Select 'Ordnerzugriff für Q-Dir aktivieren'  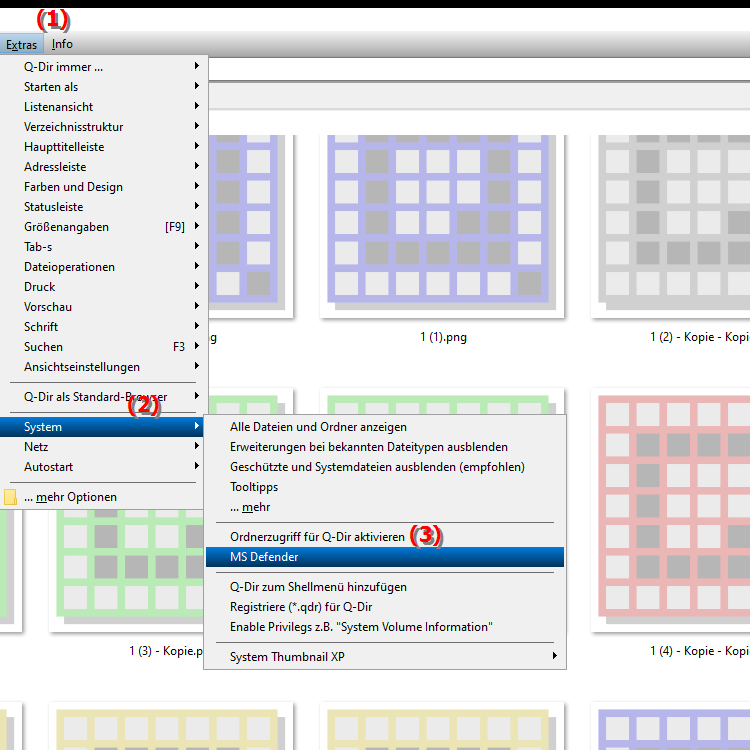(385, 537)
